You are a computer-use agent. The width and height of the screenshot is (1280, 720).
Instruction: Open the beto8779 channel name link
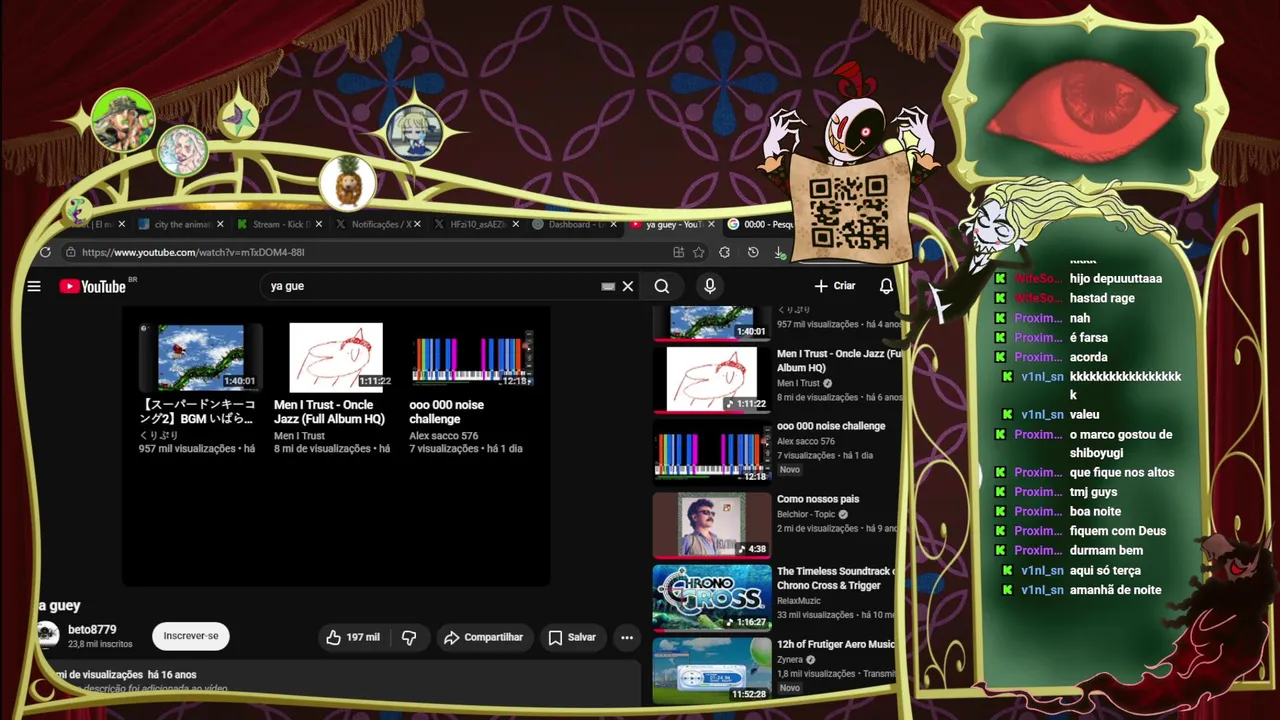(92, 630)
